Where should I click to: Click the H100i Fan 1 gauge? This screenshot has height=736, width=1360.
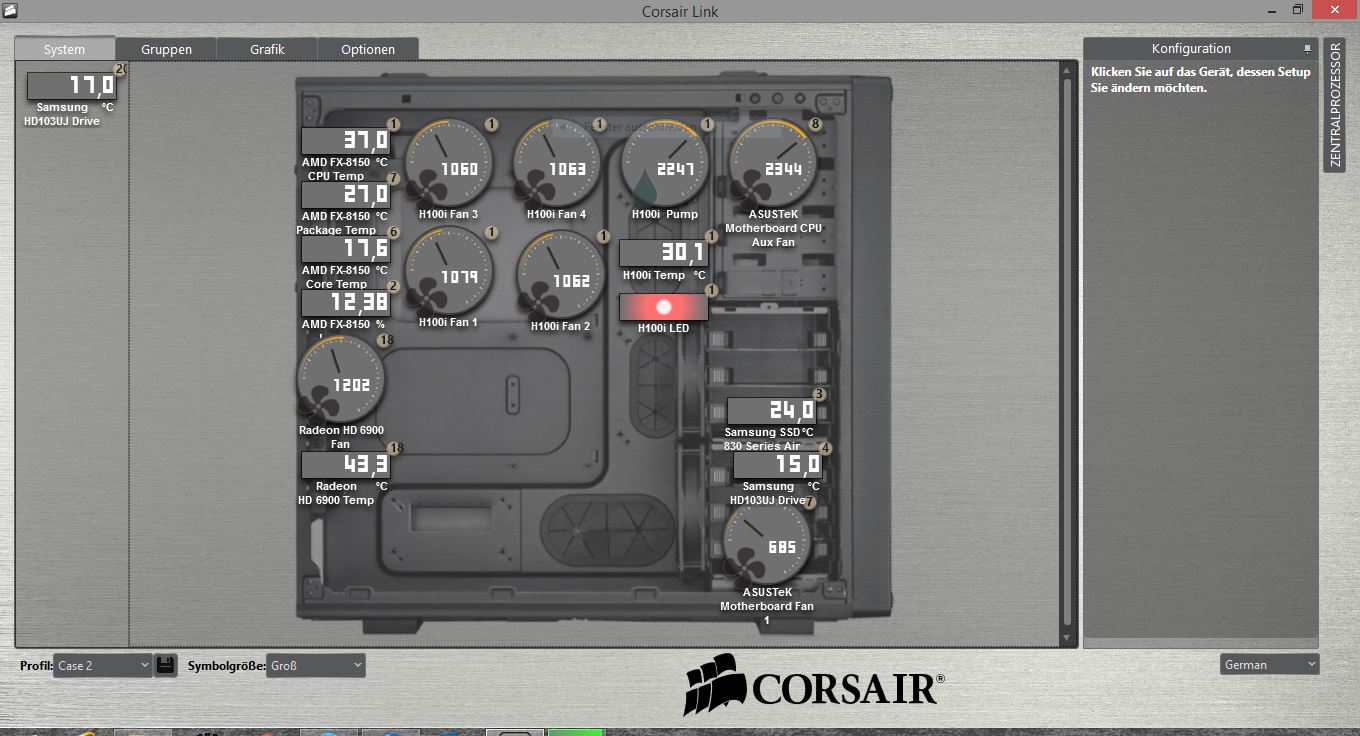(448, 272)
